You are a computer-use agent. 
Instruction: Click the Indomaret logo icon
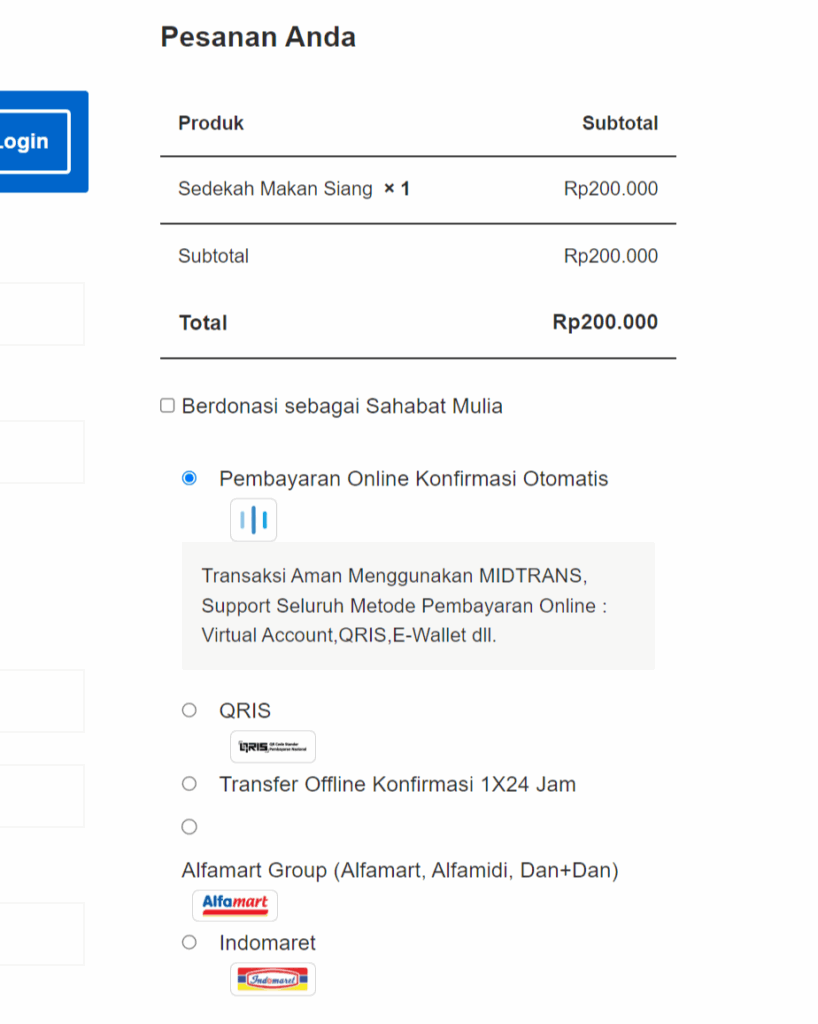point(273,979)
